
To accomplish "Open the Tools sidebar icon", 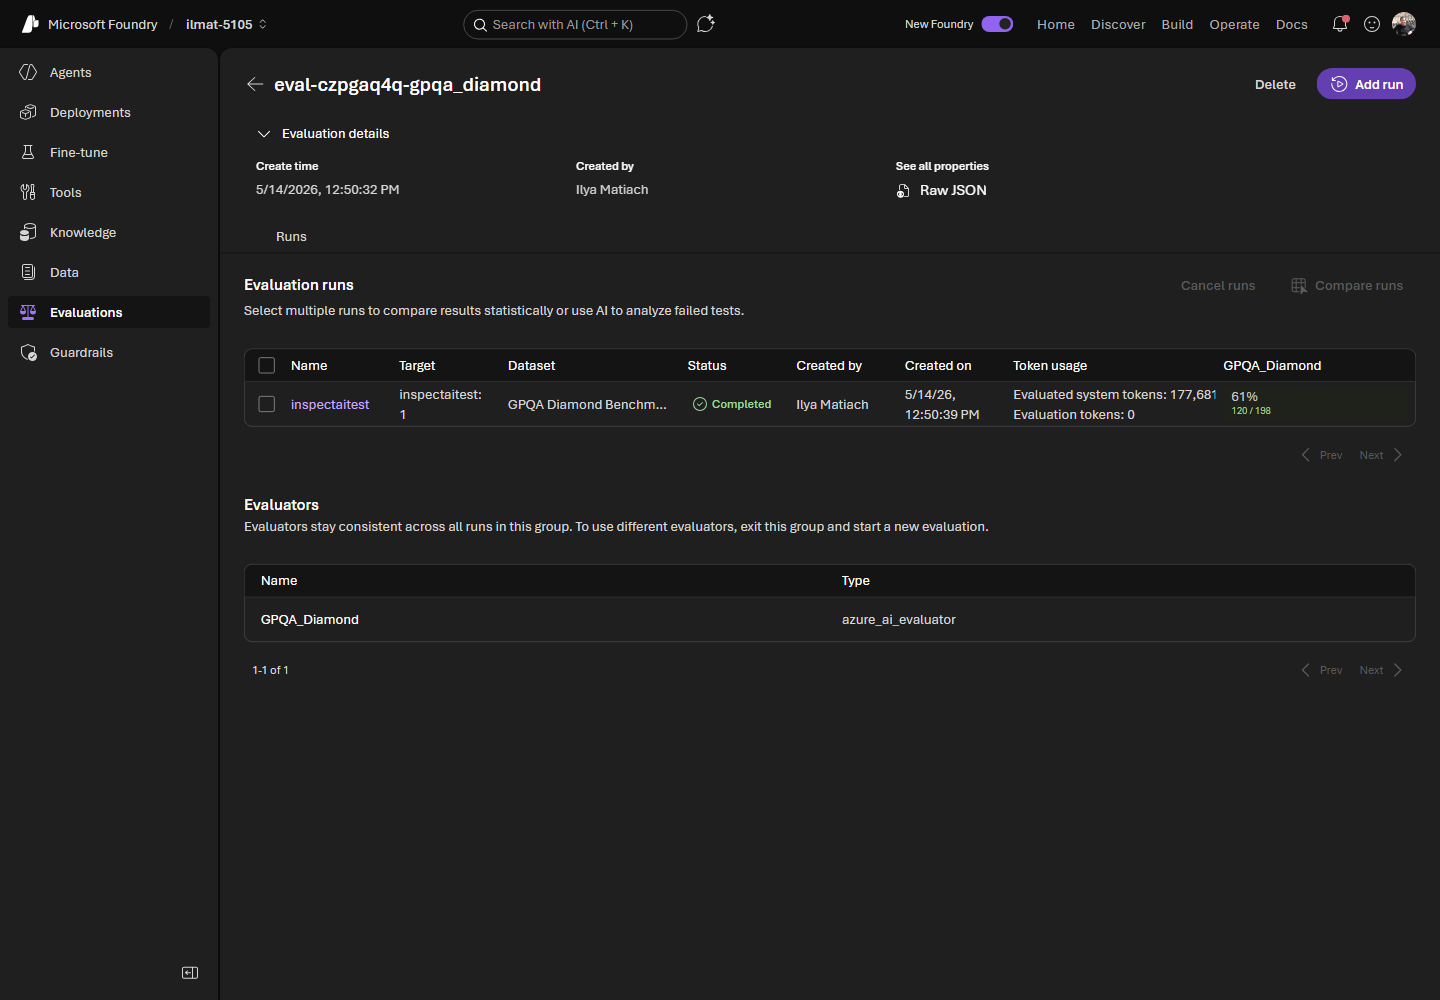I will pyautogui.click(x=28, y=192).
